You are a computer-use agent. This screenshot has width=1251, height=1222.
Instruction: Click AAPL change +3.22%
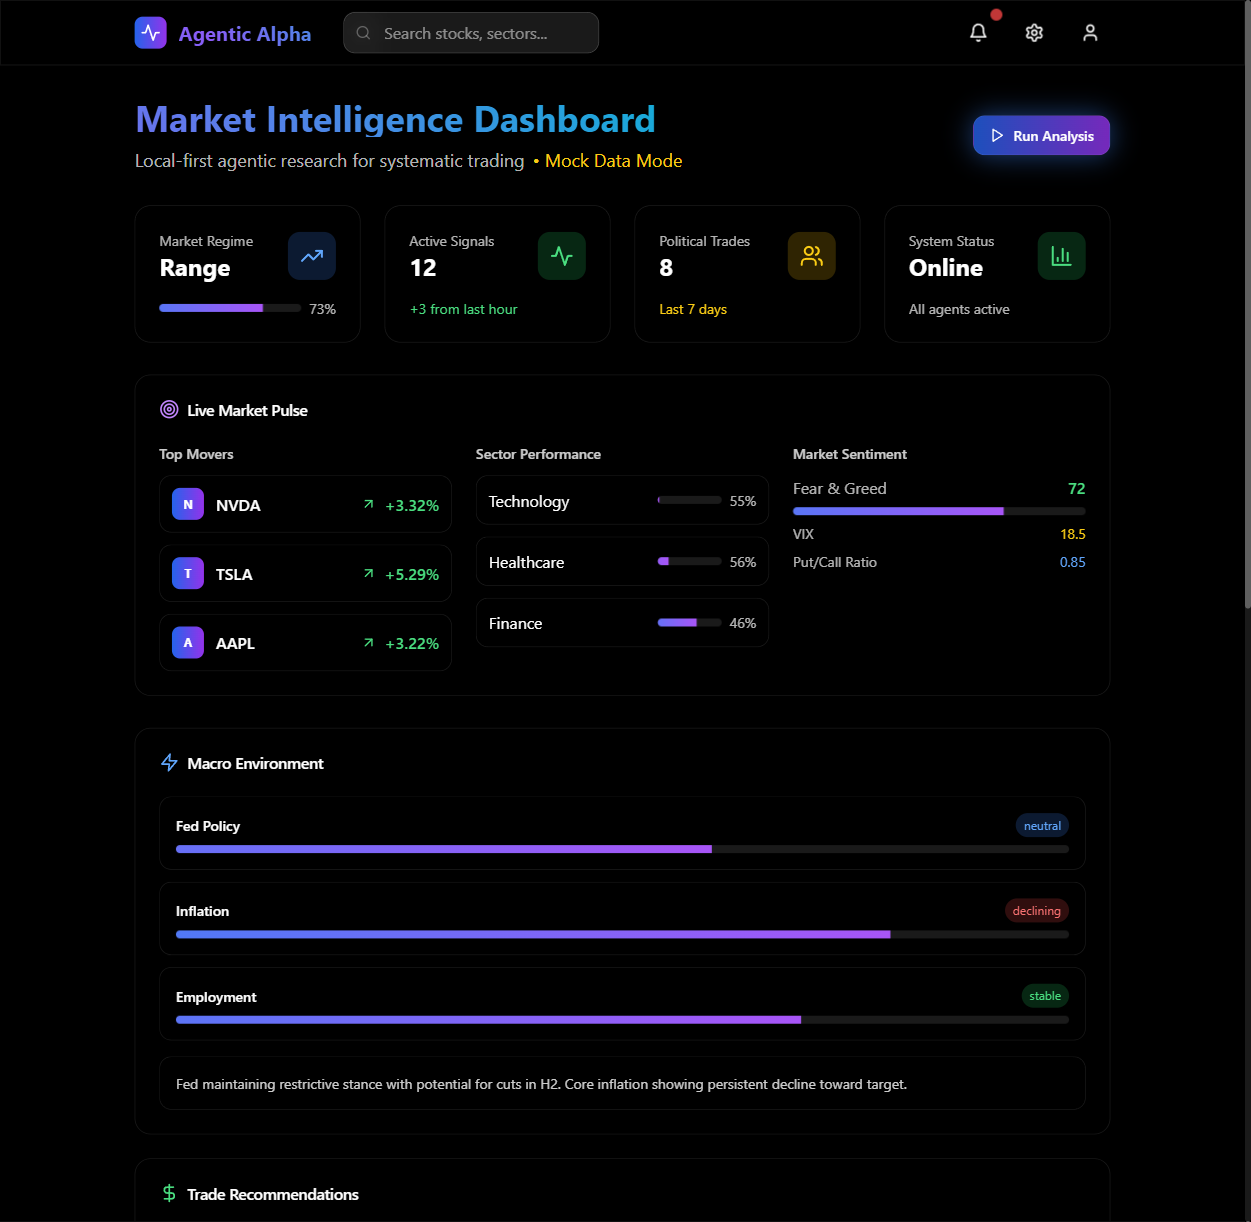pyautogui.click(x=412, y=644)
